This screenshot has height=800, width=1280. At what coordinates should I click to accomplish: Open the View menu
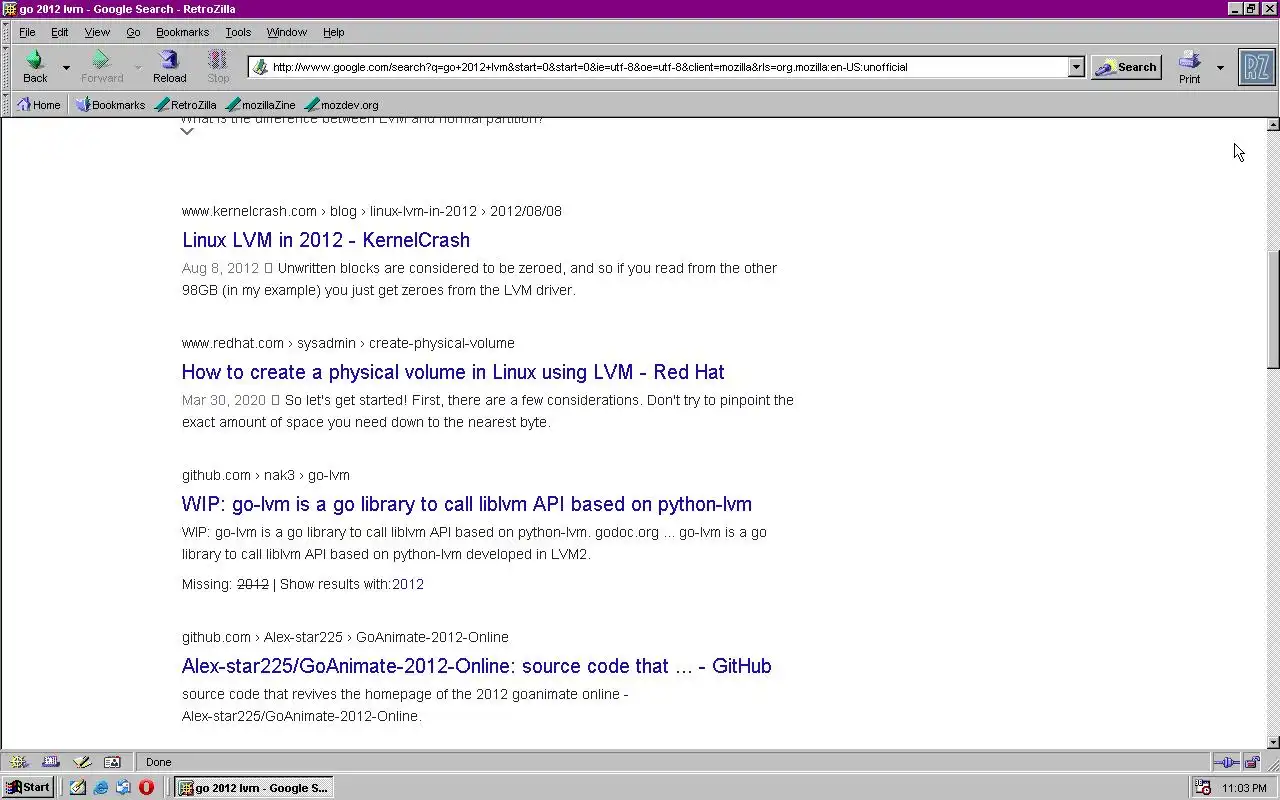[97, 32]
